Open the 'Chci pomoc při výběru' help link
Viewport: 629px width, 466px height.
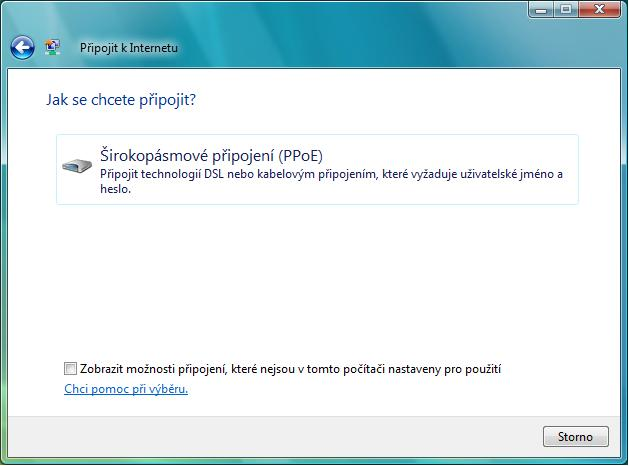pos(126,389)
